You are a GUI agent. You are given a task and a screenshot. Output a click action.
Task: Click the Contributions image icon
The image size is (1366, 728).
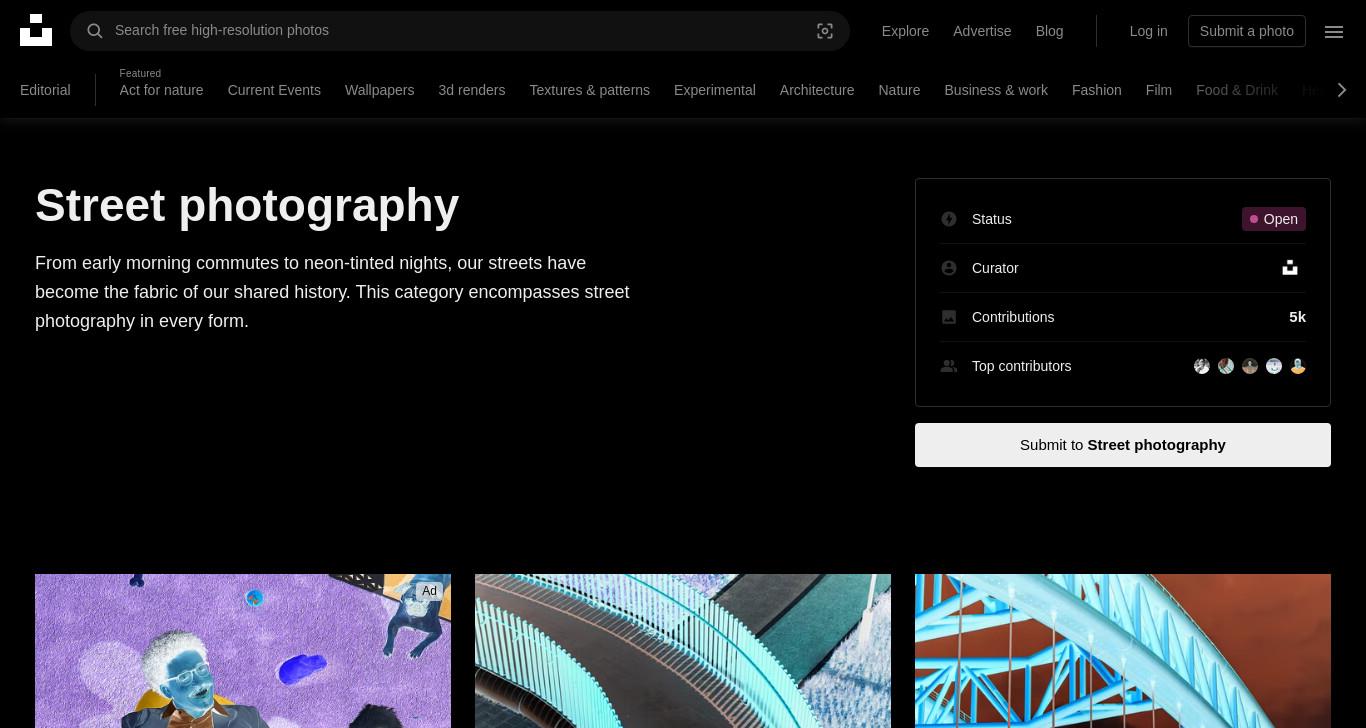[x=949, y=317]
